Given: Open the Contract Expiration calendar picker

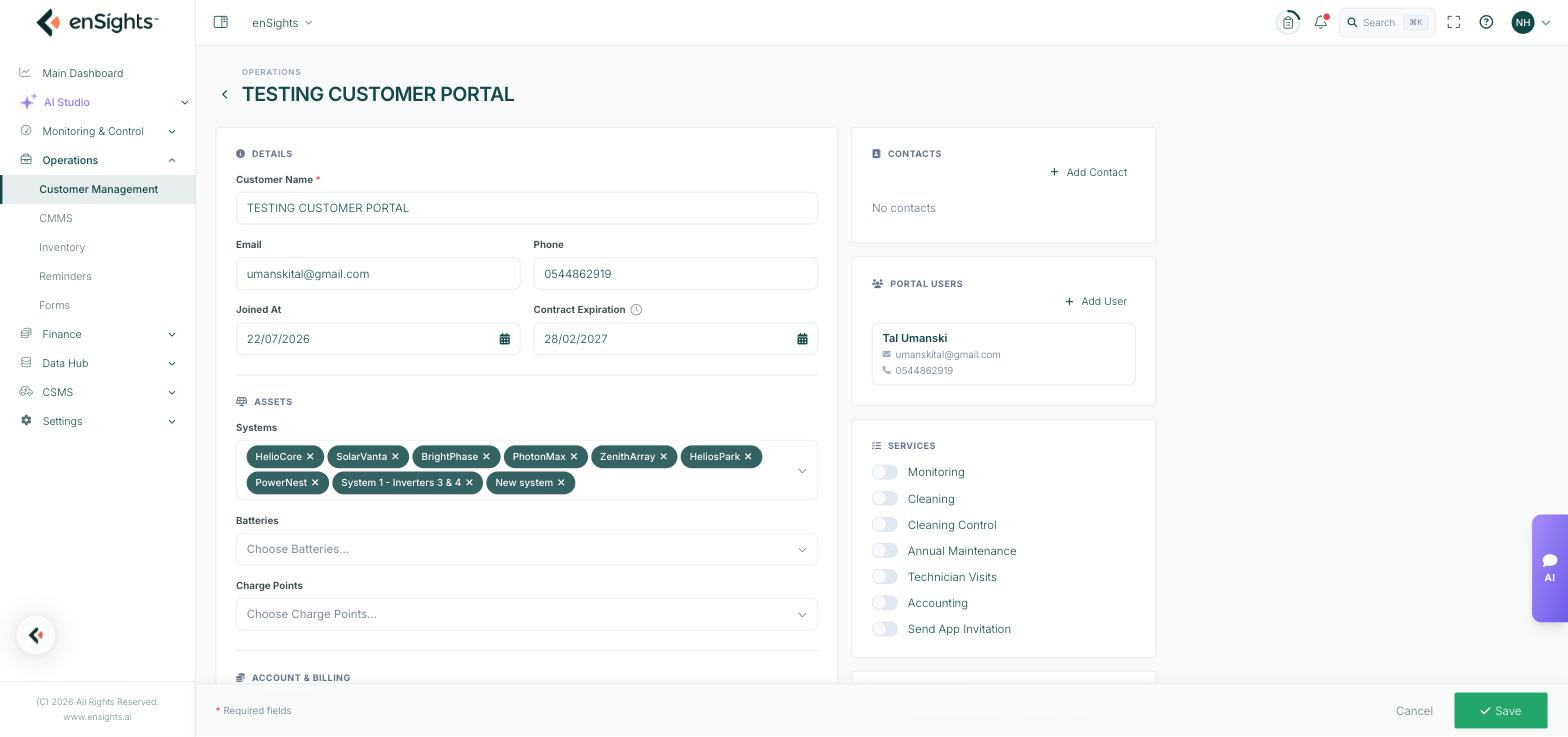Looking at the screenshot, I should tap(802, 339).
